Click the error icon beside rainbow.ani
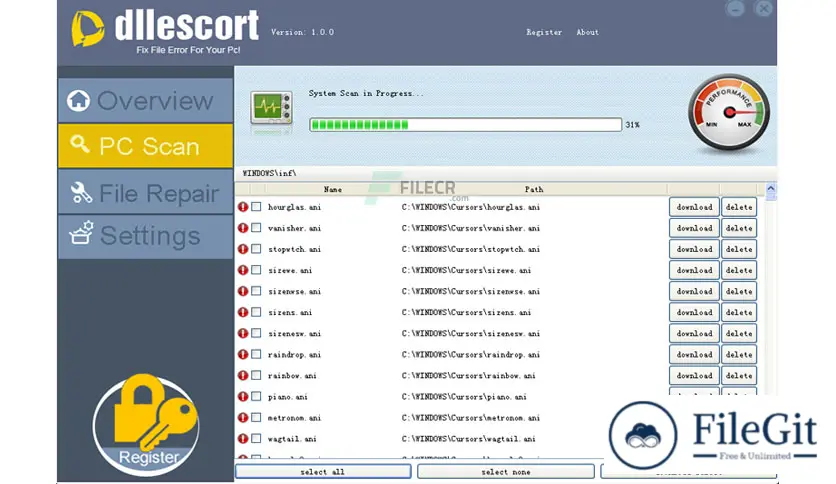This screenshot has height=484, width=836. pos(243,375)
